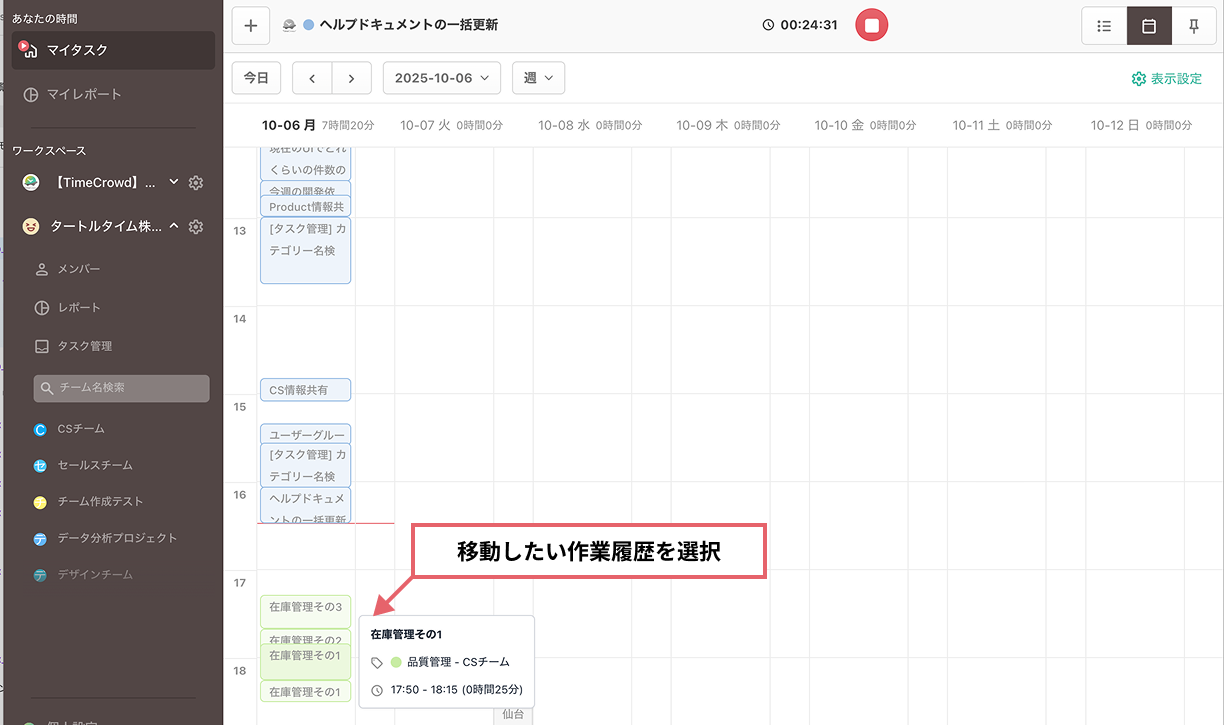Viewport: 1224px width, 725px height.
Task: Click the plus icon to add task
Action: coord(250,26)
